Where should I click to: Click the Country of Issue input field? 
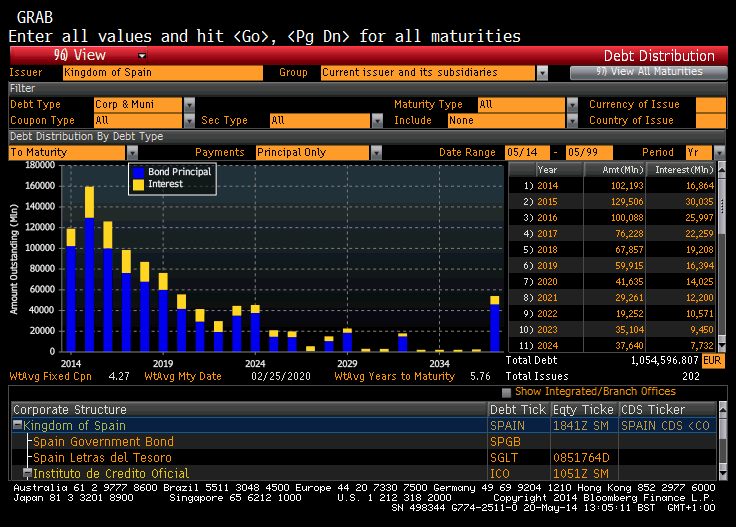pos(711,121)
